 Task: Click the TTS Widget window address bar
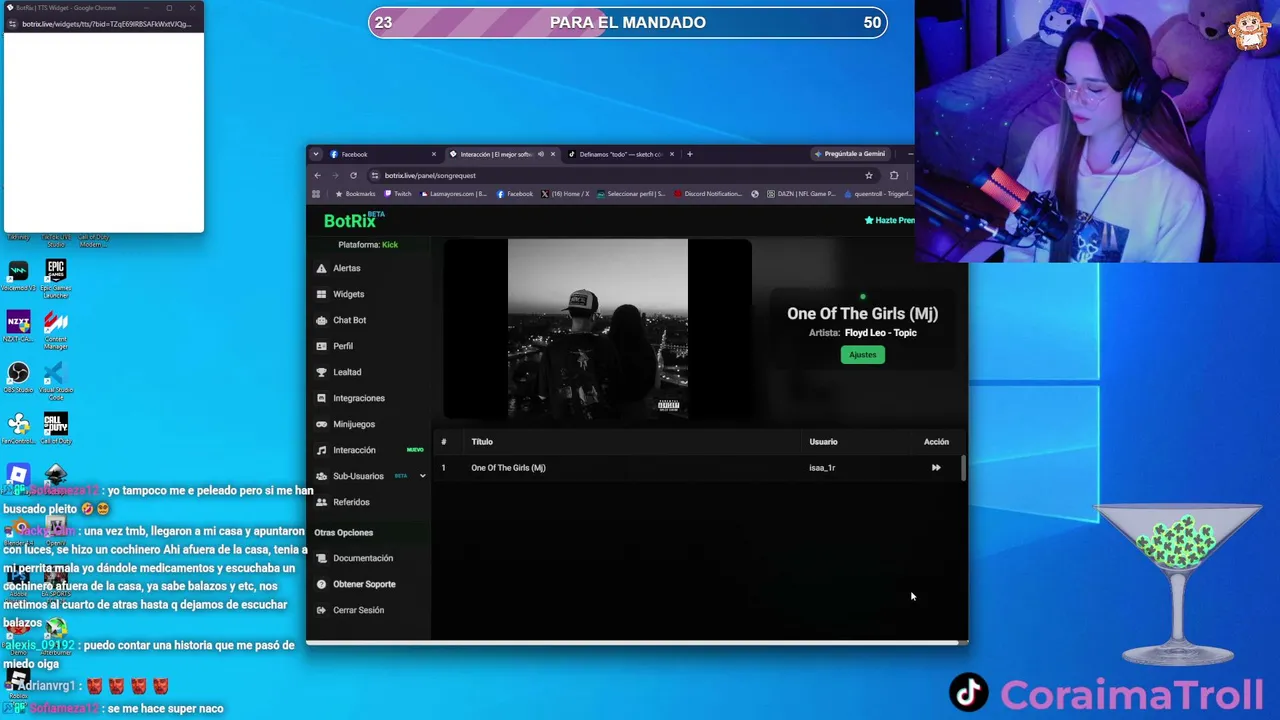107,24
